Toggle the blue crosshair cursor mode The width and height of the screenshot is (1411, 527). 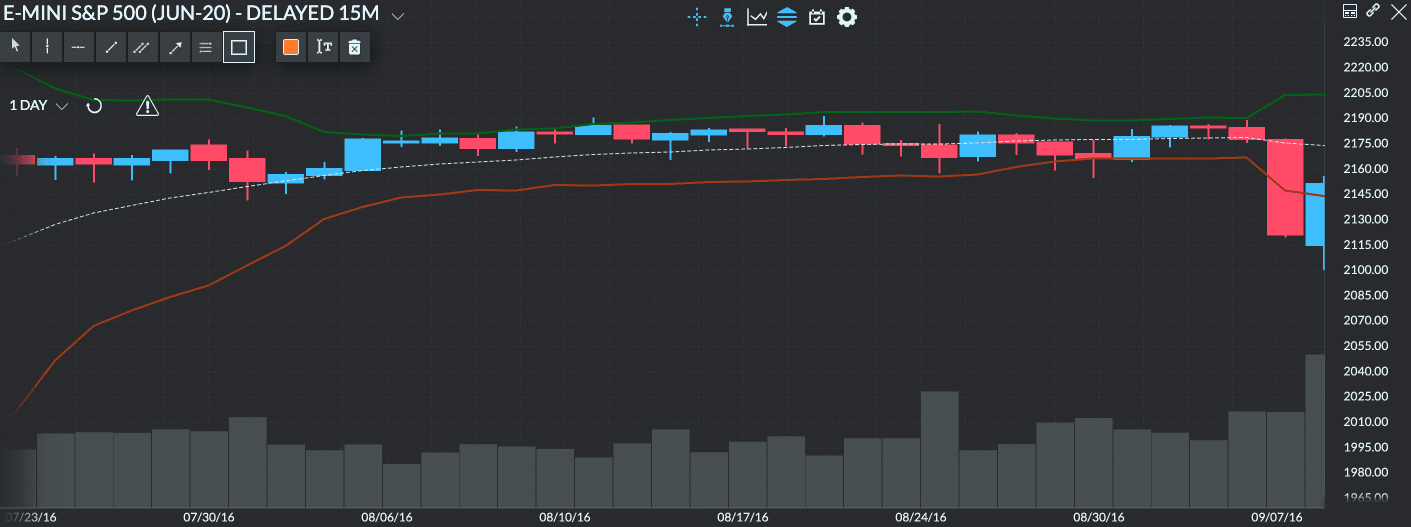point(696,17)
